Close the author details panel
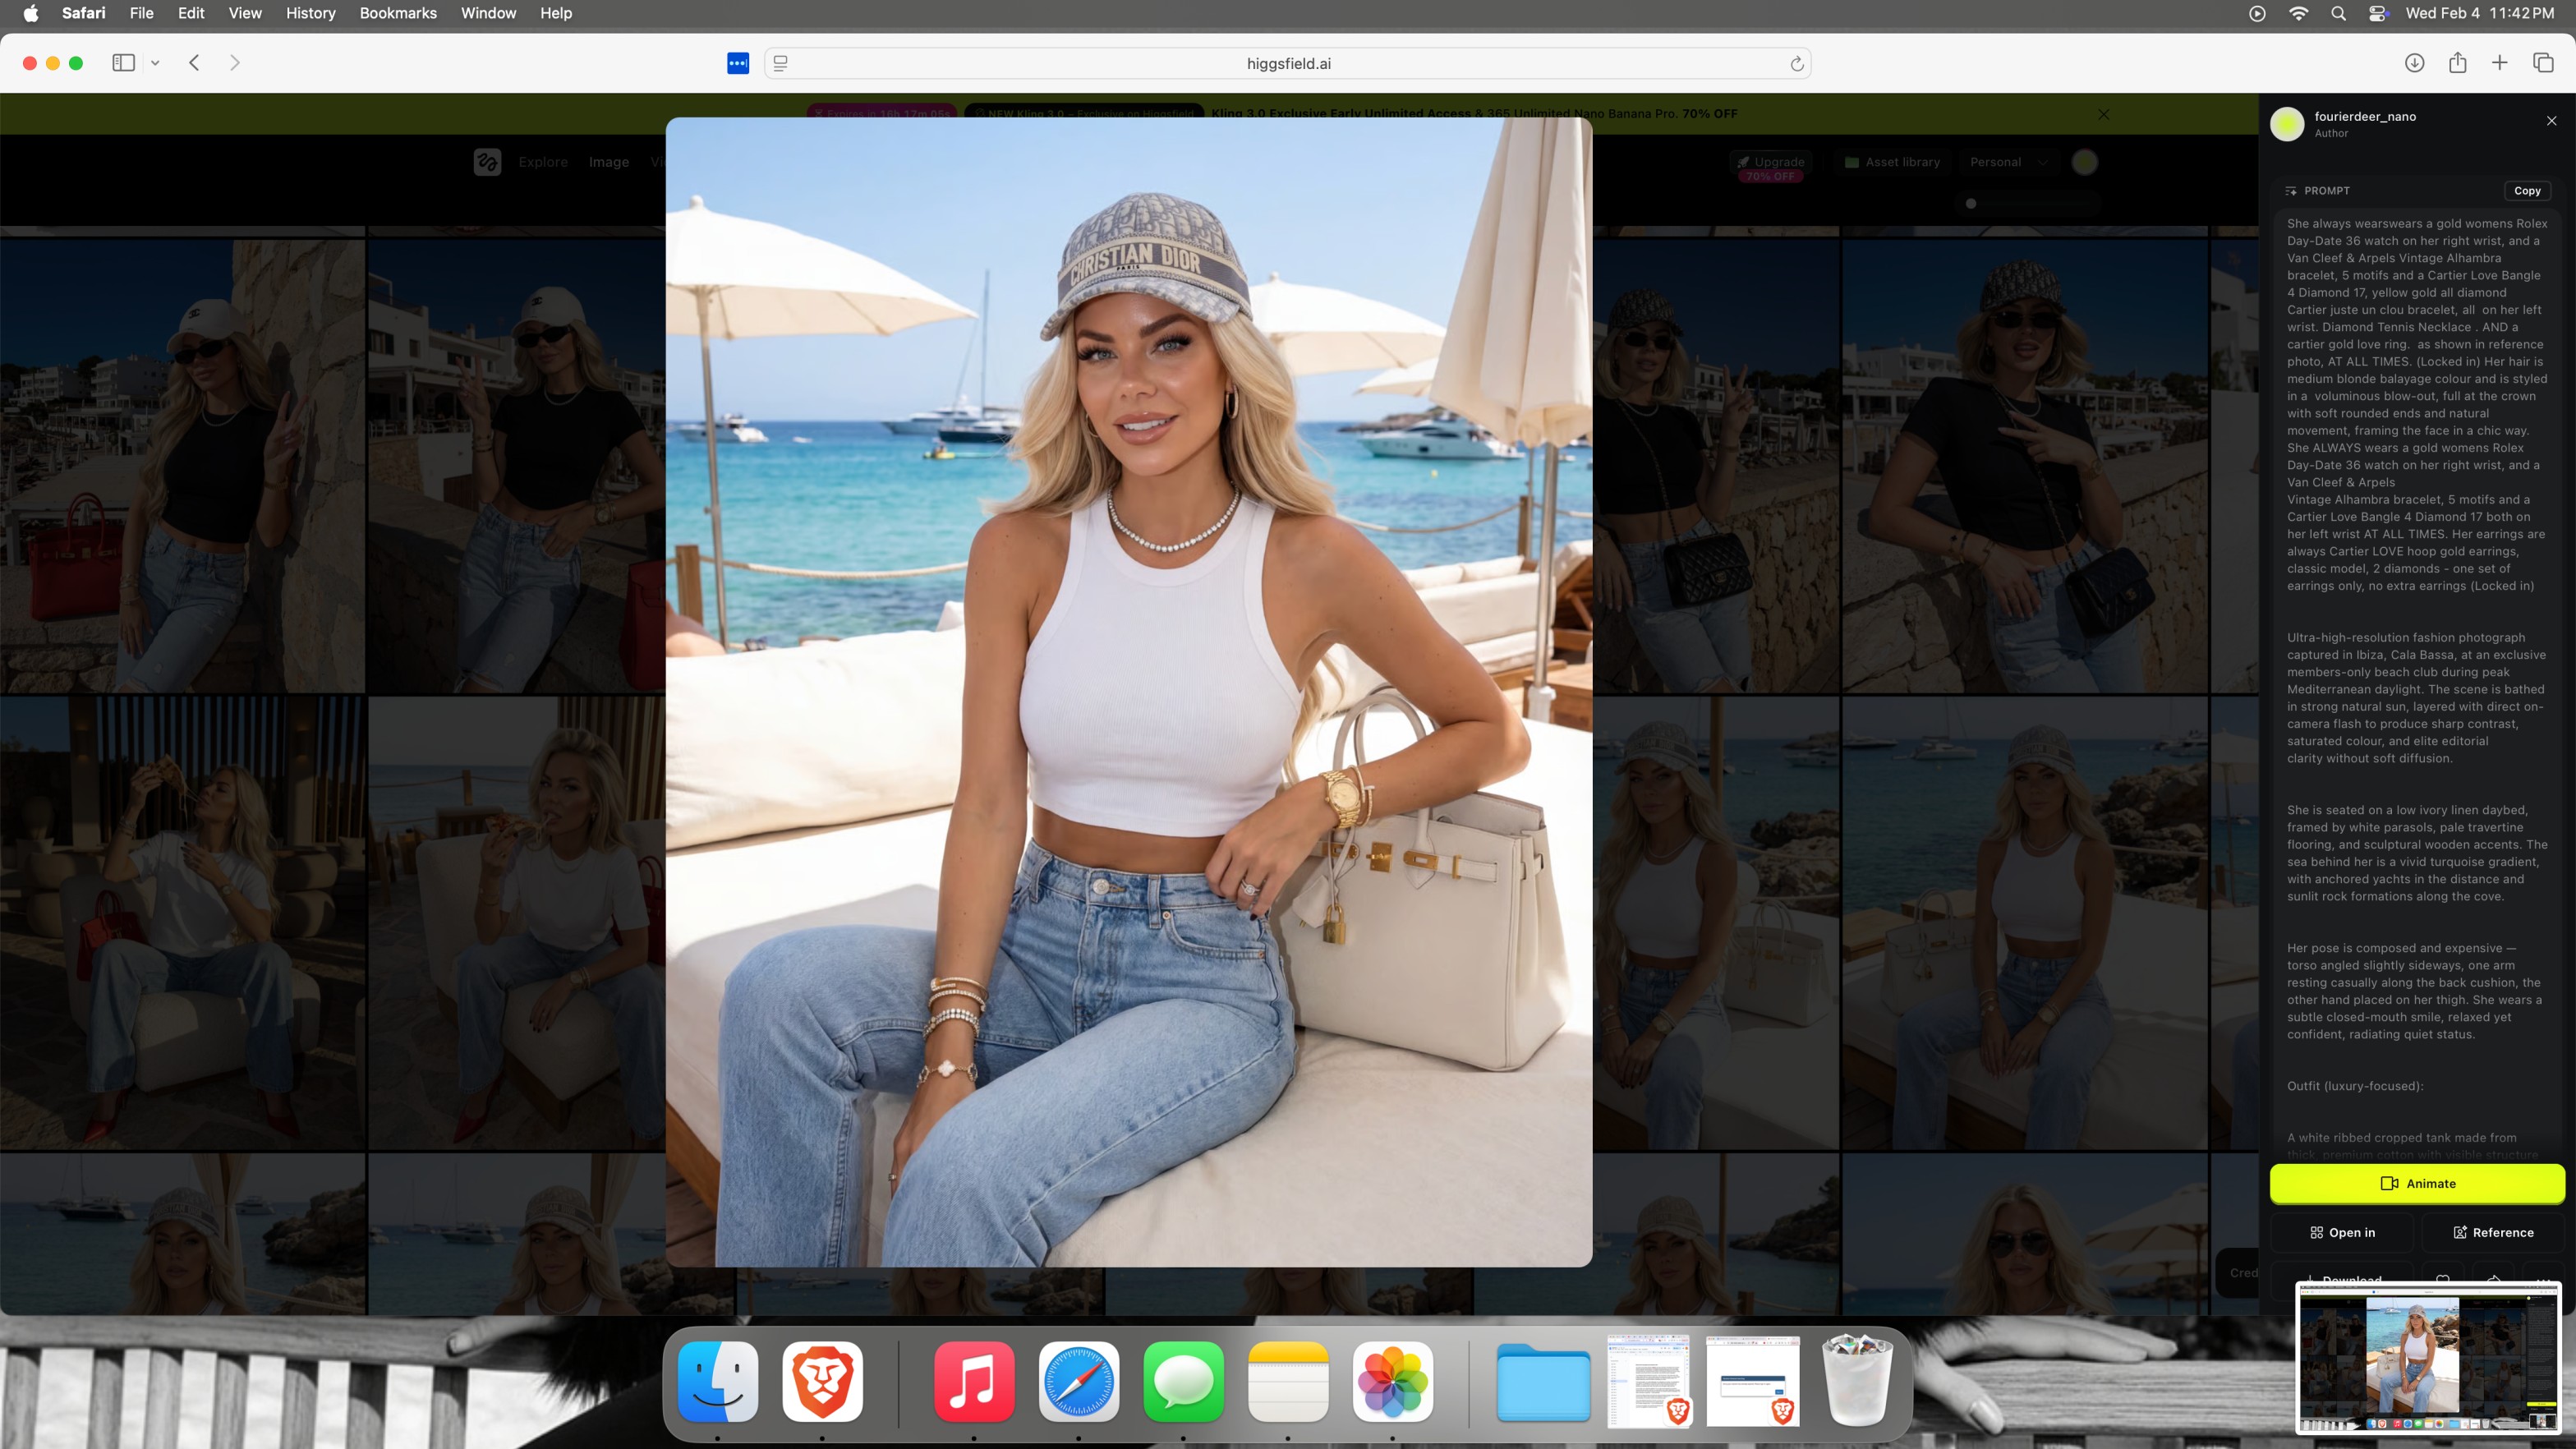Screen dimensions: 2576x1449 2551,121
